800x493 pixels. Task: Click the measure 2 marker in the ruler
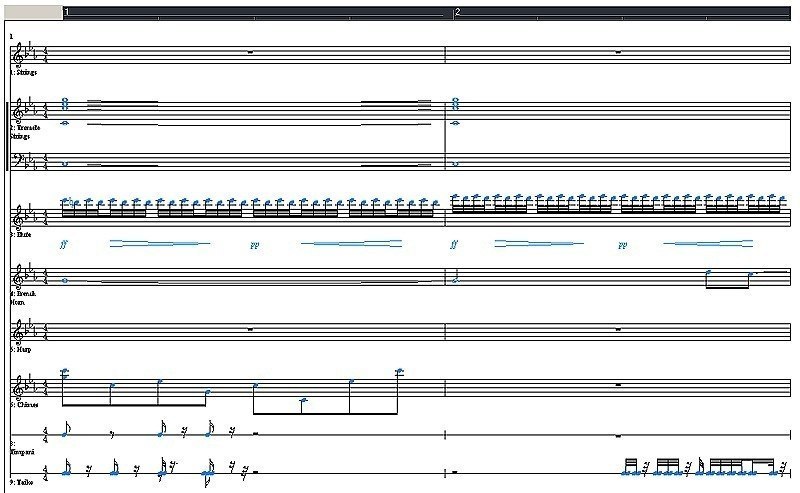click(x=457, y=12)
